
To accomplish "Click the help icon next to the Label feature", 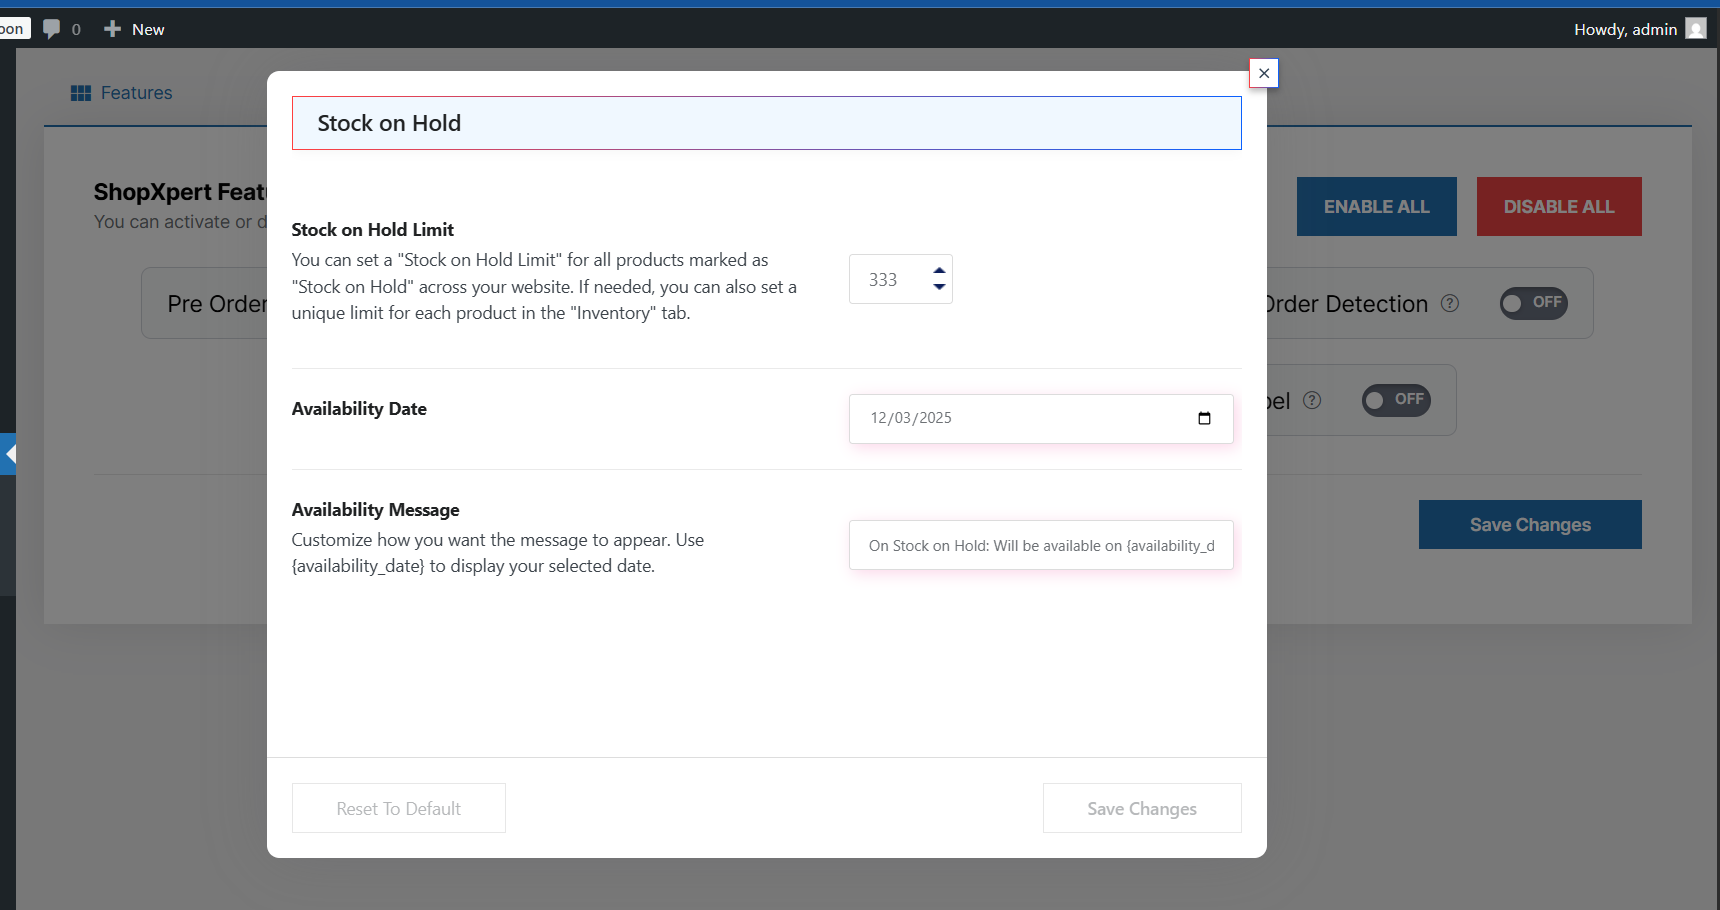I will click(1312, 400).
